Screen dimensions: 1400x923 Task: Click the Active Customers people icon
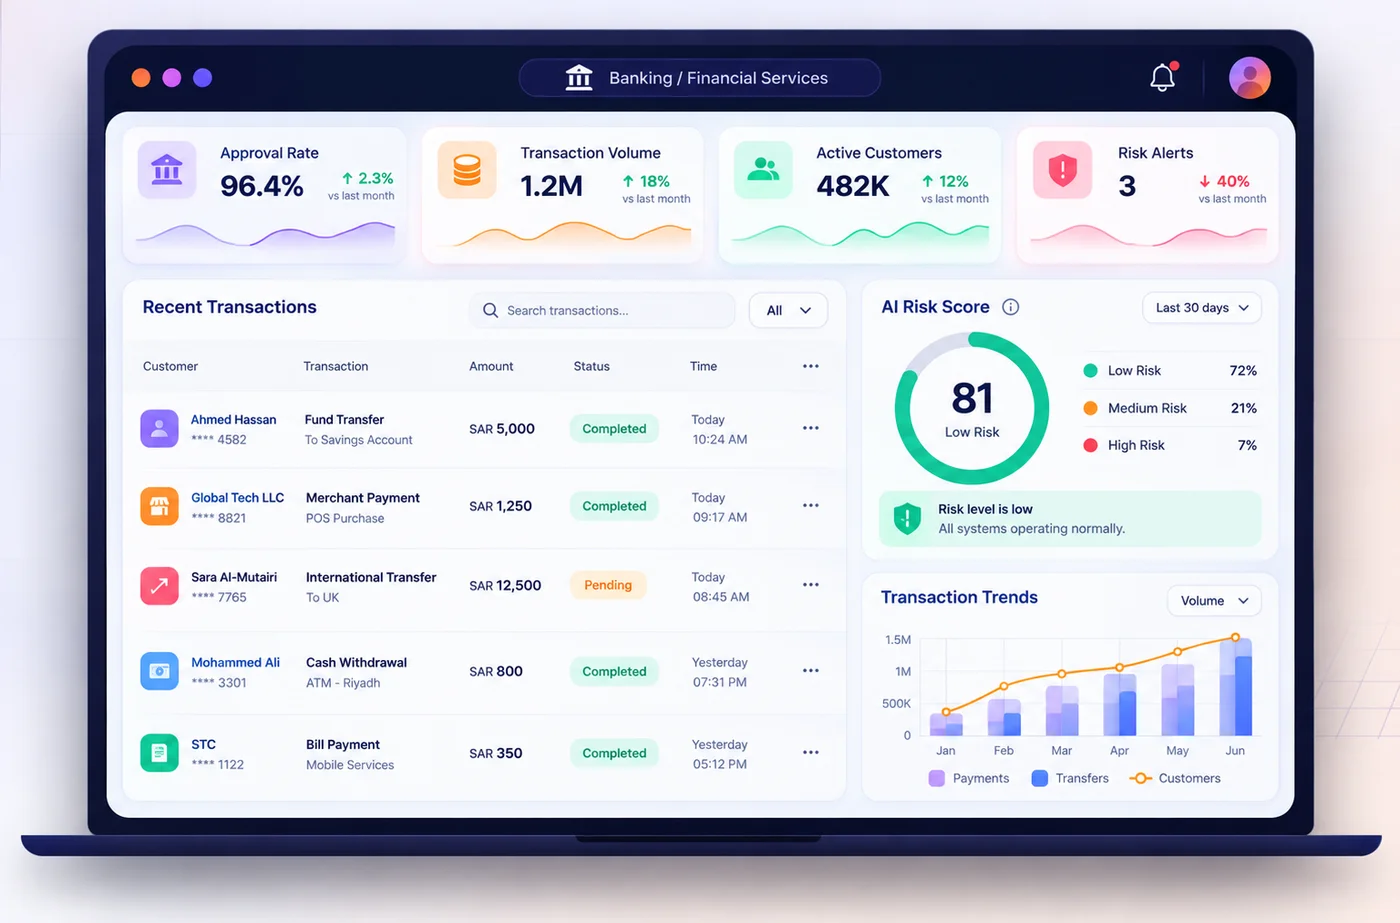(x=763, y=170)
